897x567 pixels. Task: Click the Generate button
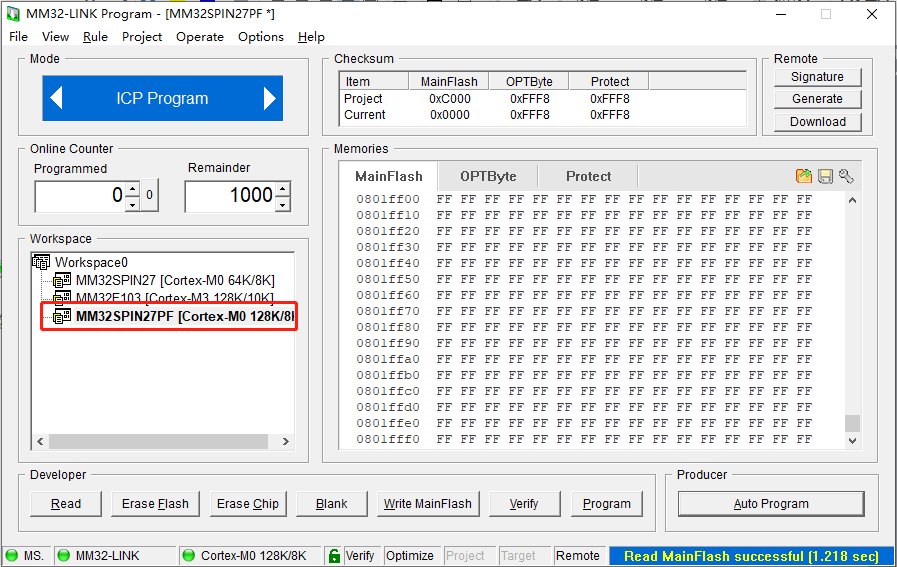[x=817, y=99]
